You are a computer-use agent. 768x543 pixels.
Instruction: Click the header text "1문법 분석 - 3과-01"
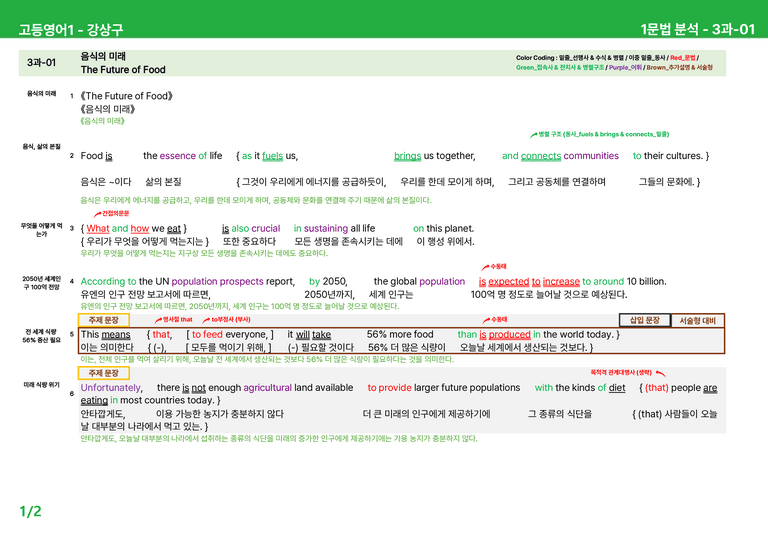[x=697, y=29]
